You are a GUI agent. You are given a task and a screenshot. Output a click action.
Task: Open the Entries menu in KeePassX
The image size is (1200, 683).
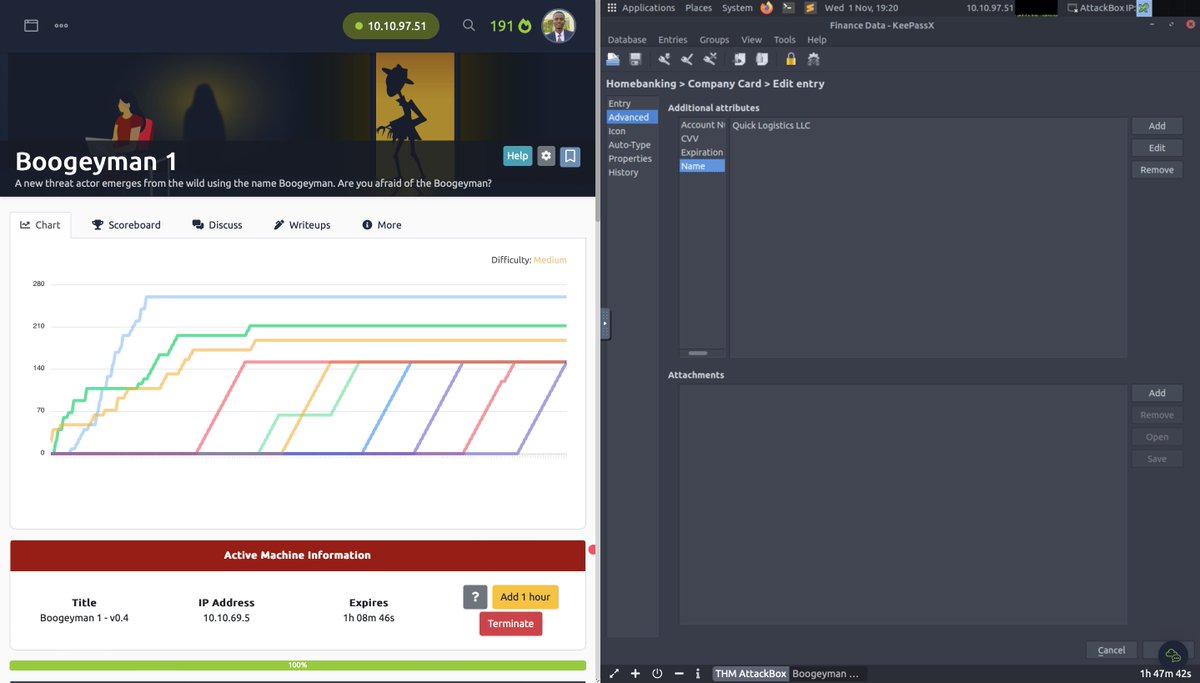(x=672, y=40)
